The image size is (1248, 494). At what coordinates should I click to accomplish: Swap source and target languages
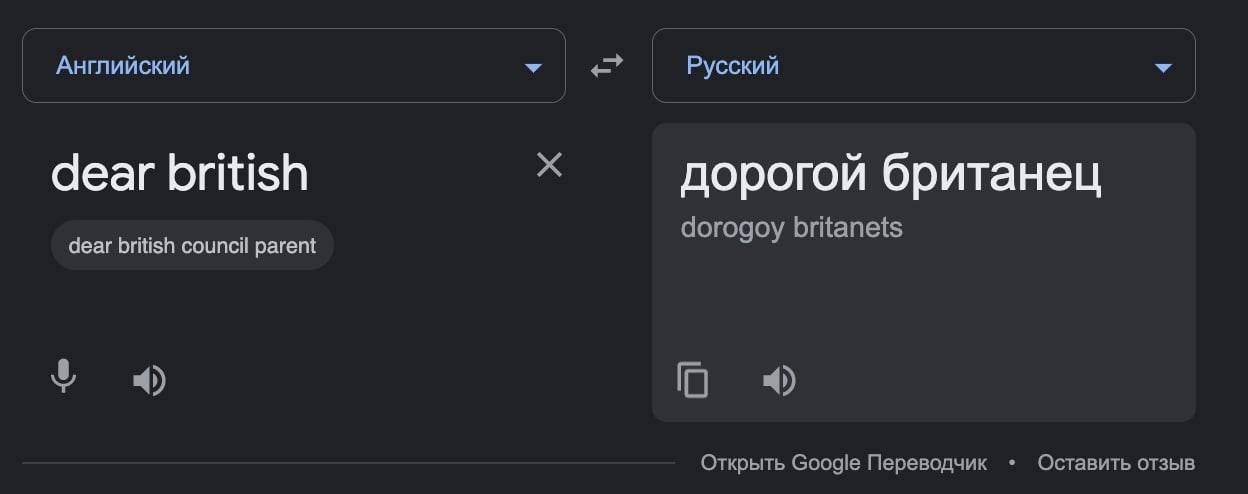click(x=607, y=66)
